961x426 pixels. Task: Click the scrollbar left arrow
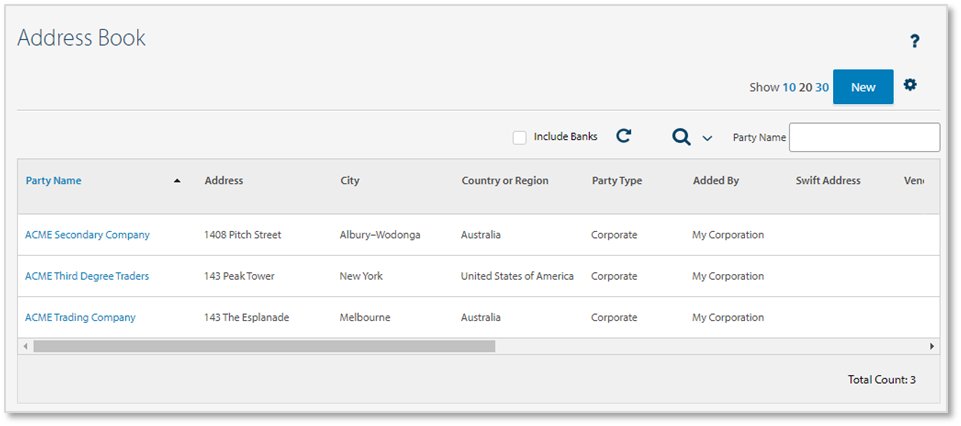pos(24,346)
